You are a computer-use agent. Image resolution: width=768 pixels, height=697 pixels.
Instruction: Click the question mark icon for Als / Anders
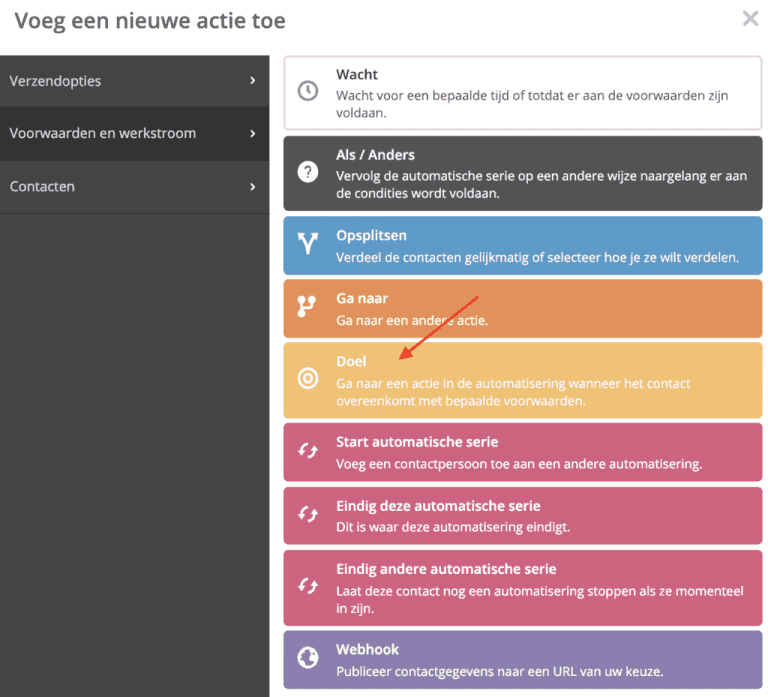tap(308, 172)
